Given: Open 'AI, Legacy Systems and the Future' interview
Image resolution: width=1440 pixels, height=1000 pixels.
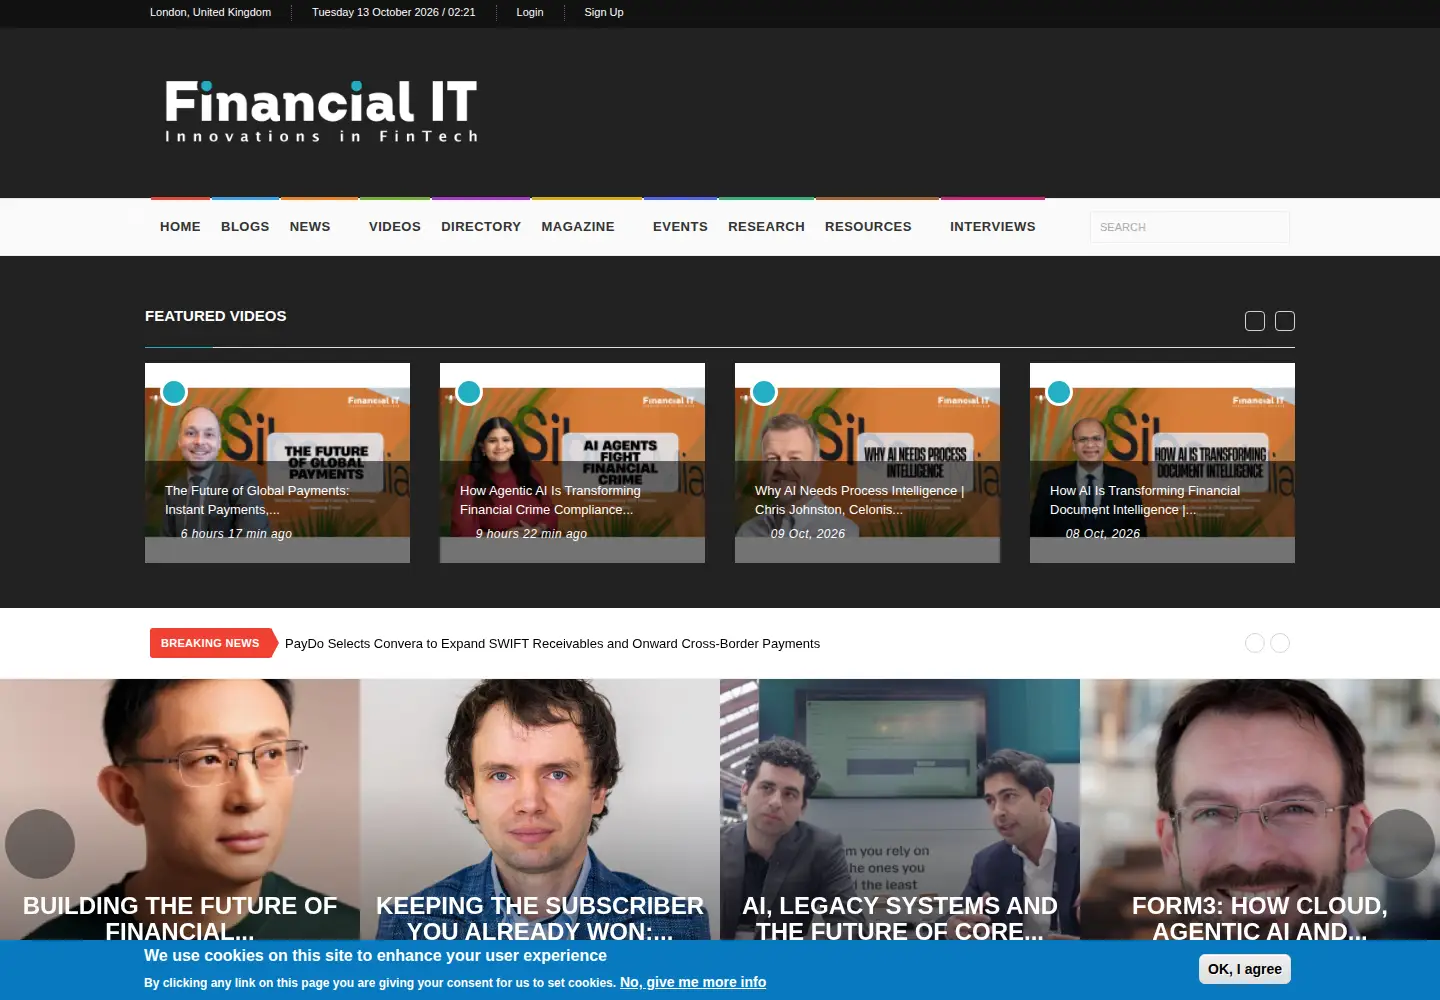Looking at the screenshot, I should click(900, 918).
